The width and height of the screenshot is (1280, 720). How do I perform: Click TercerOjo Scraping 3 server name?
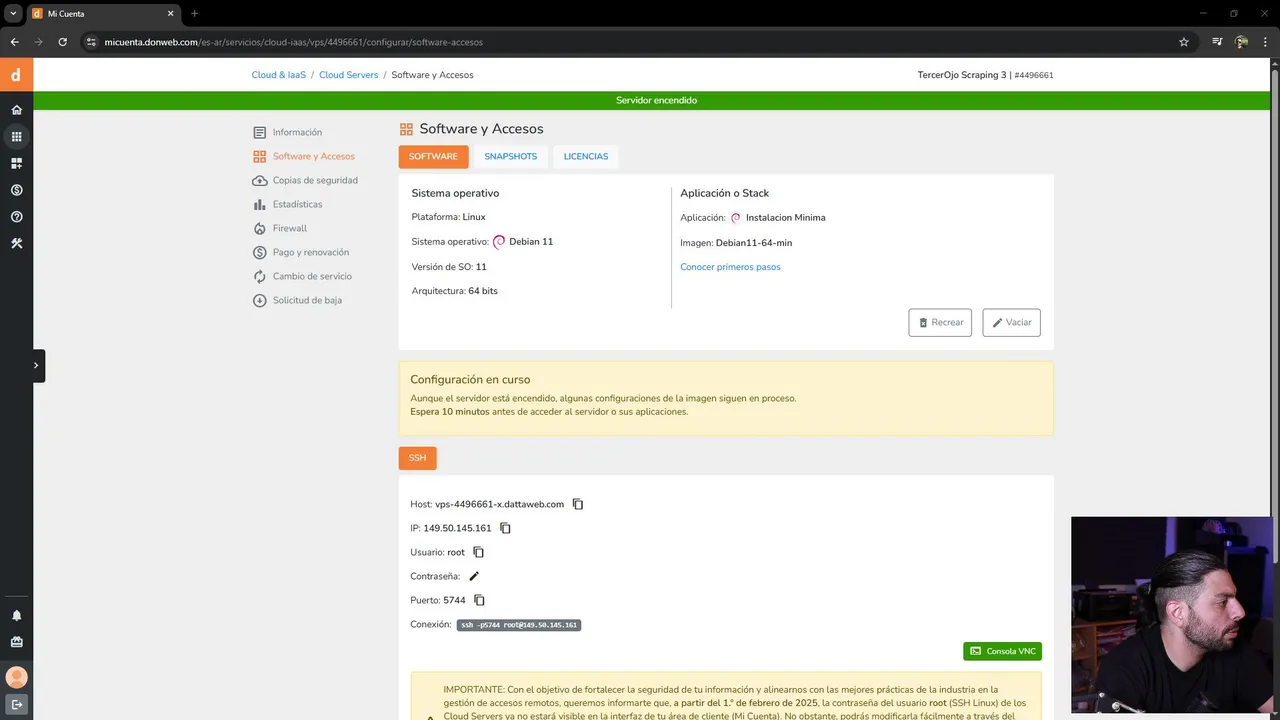pyautogui.click(x=962, y=75)
